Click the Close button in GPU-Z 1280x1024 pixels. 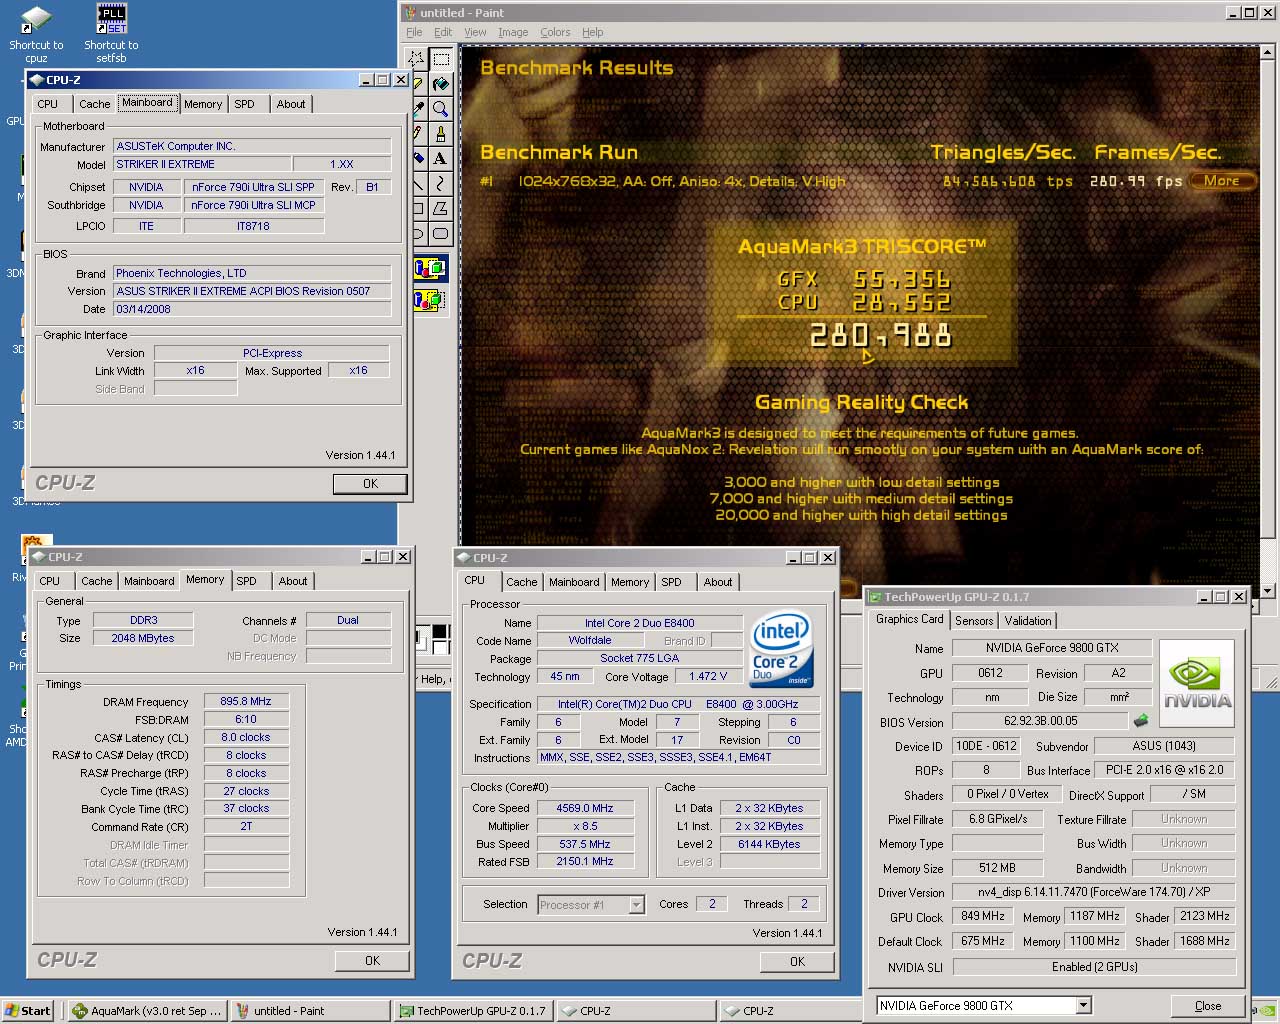(x=1208, y=1006)
